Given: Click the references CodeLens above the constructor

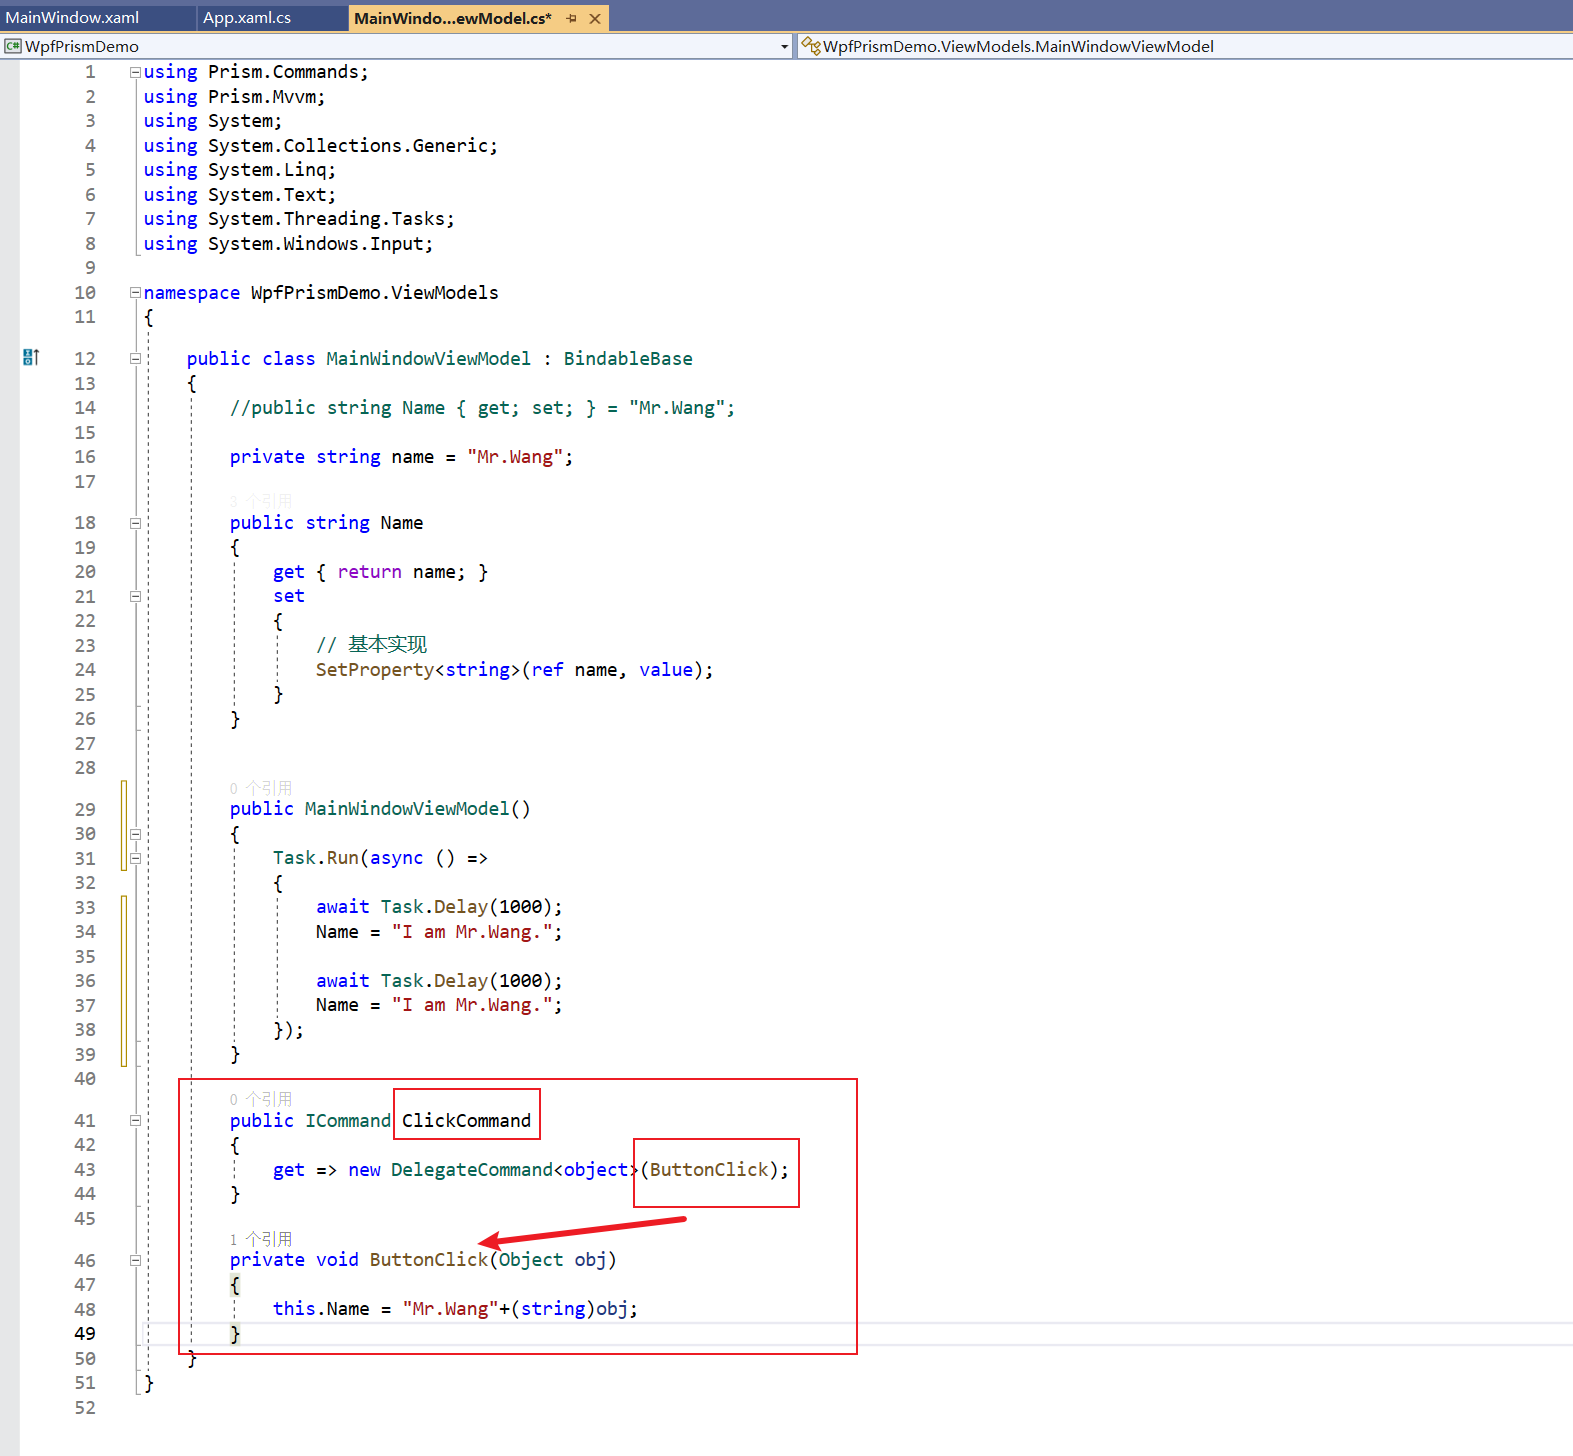Looking at the screenshot, I should tap(261, 788).
